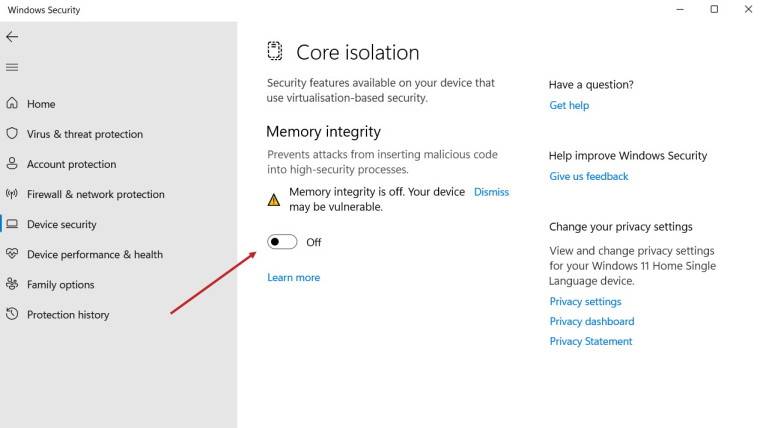The width and height of the screenshot is (760, 428).
Task: Open Privacy settings link
Action: tap(585, 301)
